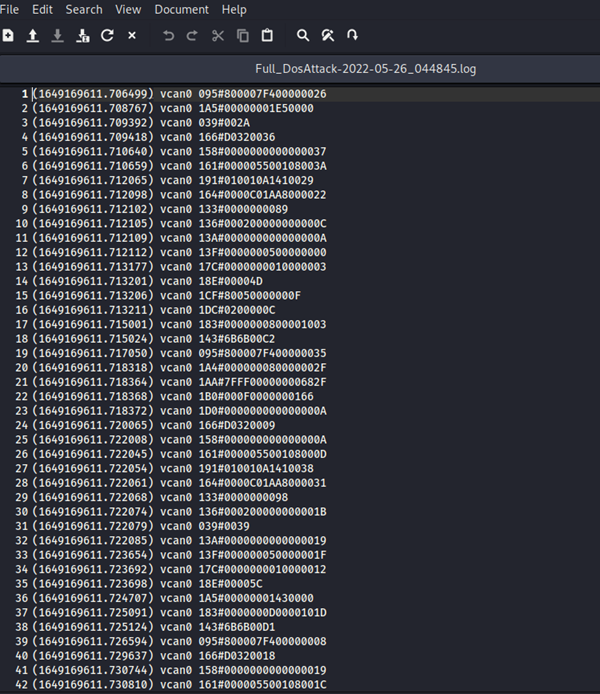Viewport: 600px width, 694px height.
Task: Click line 8 text 164#0000C01AA8000022
Action: [262, 195]
